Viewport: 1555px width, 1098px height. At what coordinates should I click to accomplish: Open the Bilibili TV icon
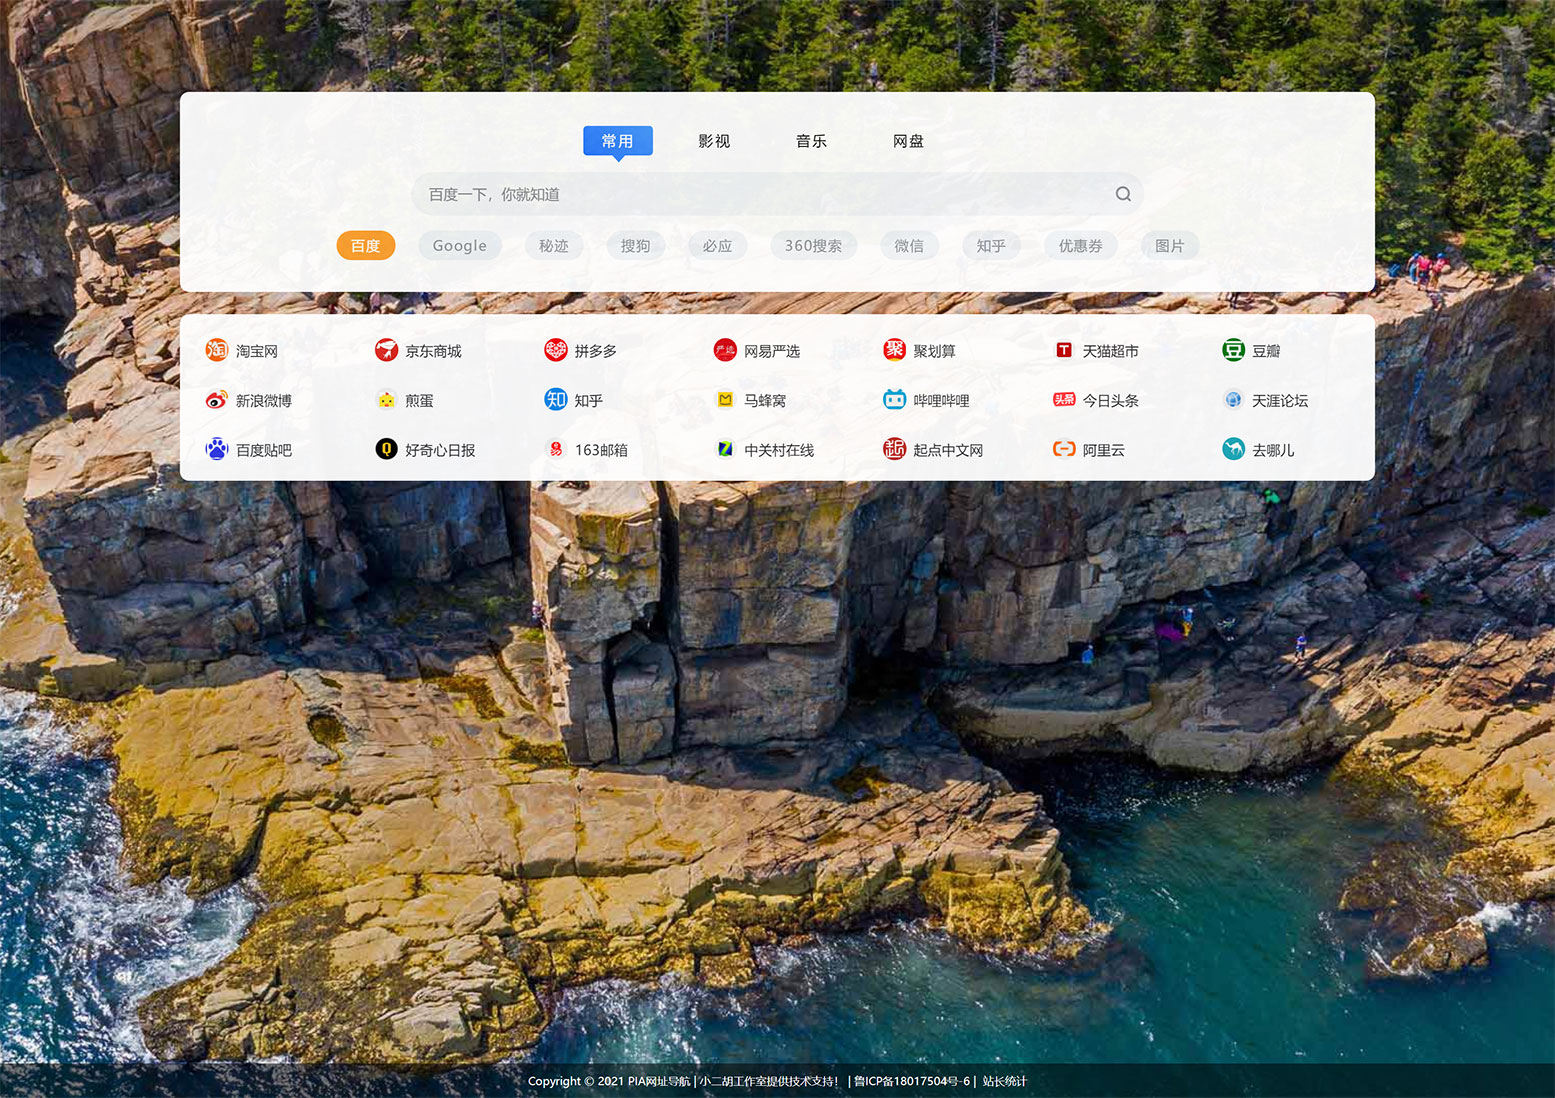click(894, 400)
